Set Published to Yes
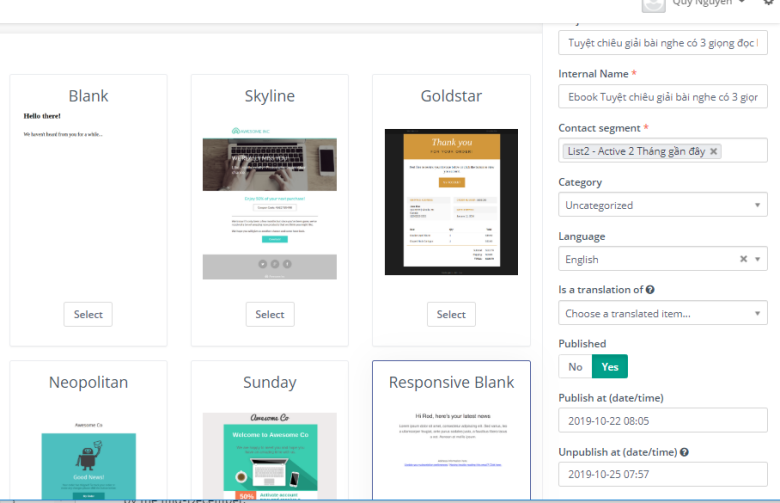 (x=609, y=367)
